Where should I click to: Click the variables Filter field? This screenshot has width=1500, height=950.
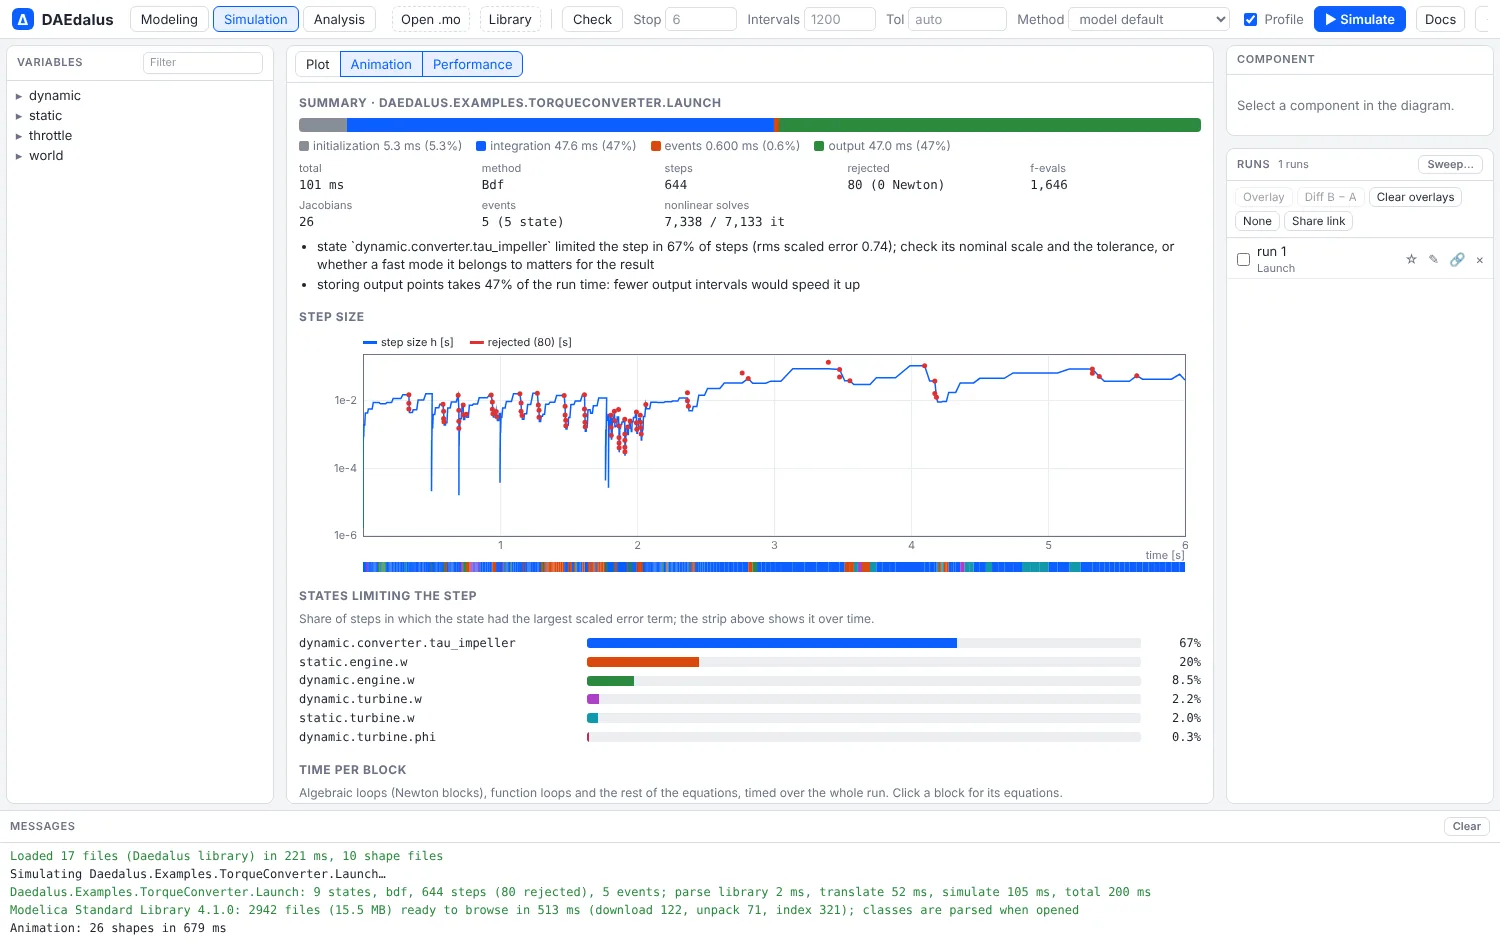tap(203, 62)
